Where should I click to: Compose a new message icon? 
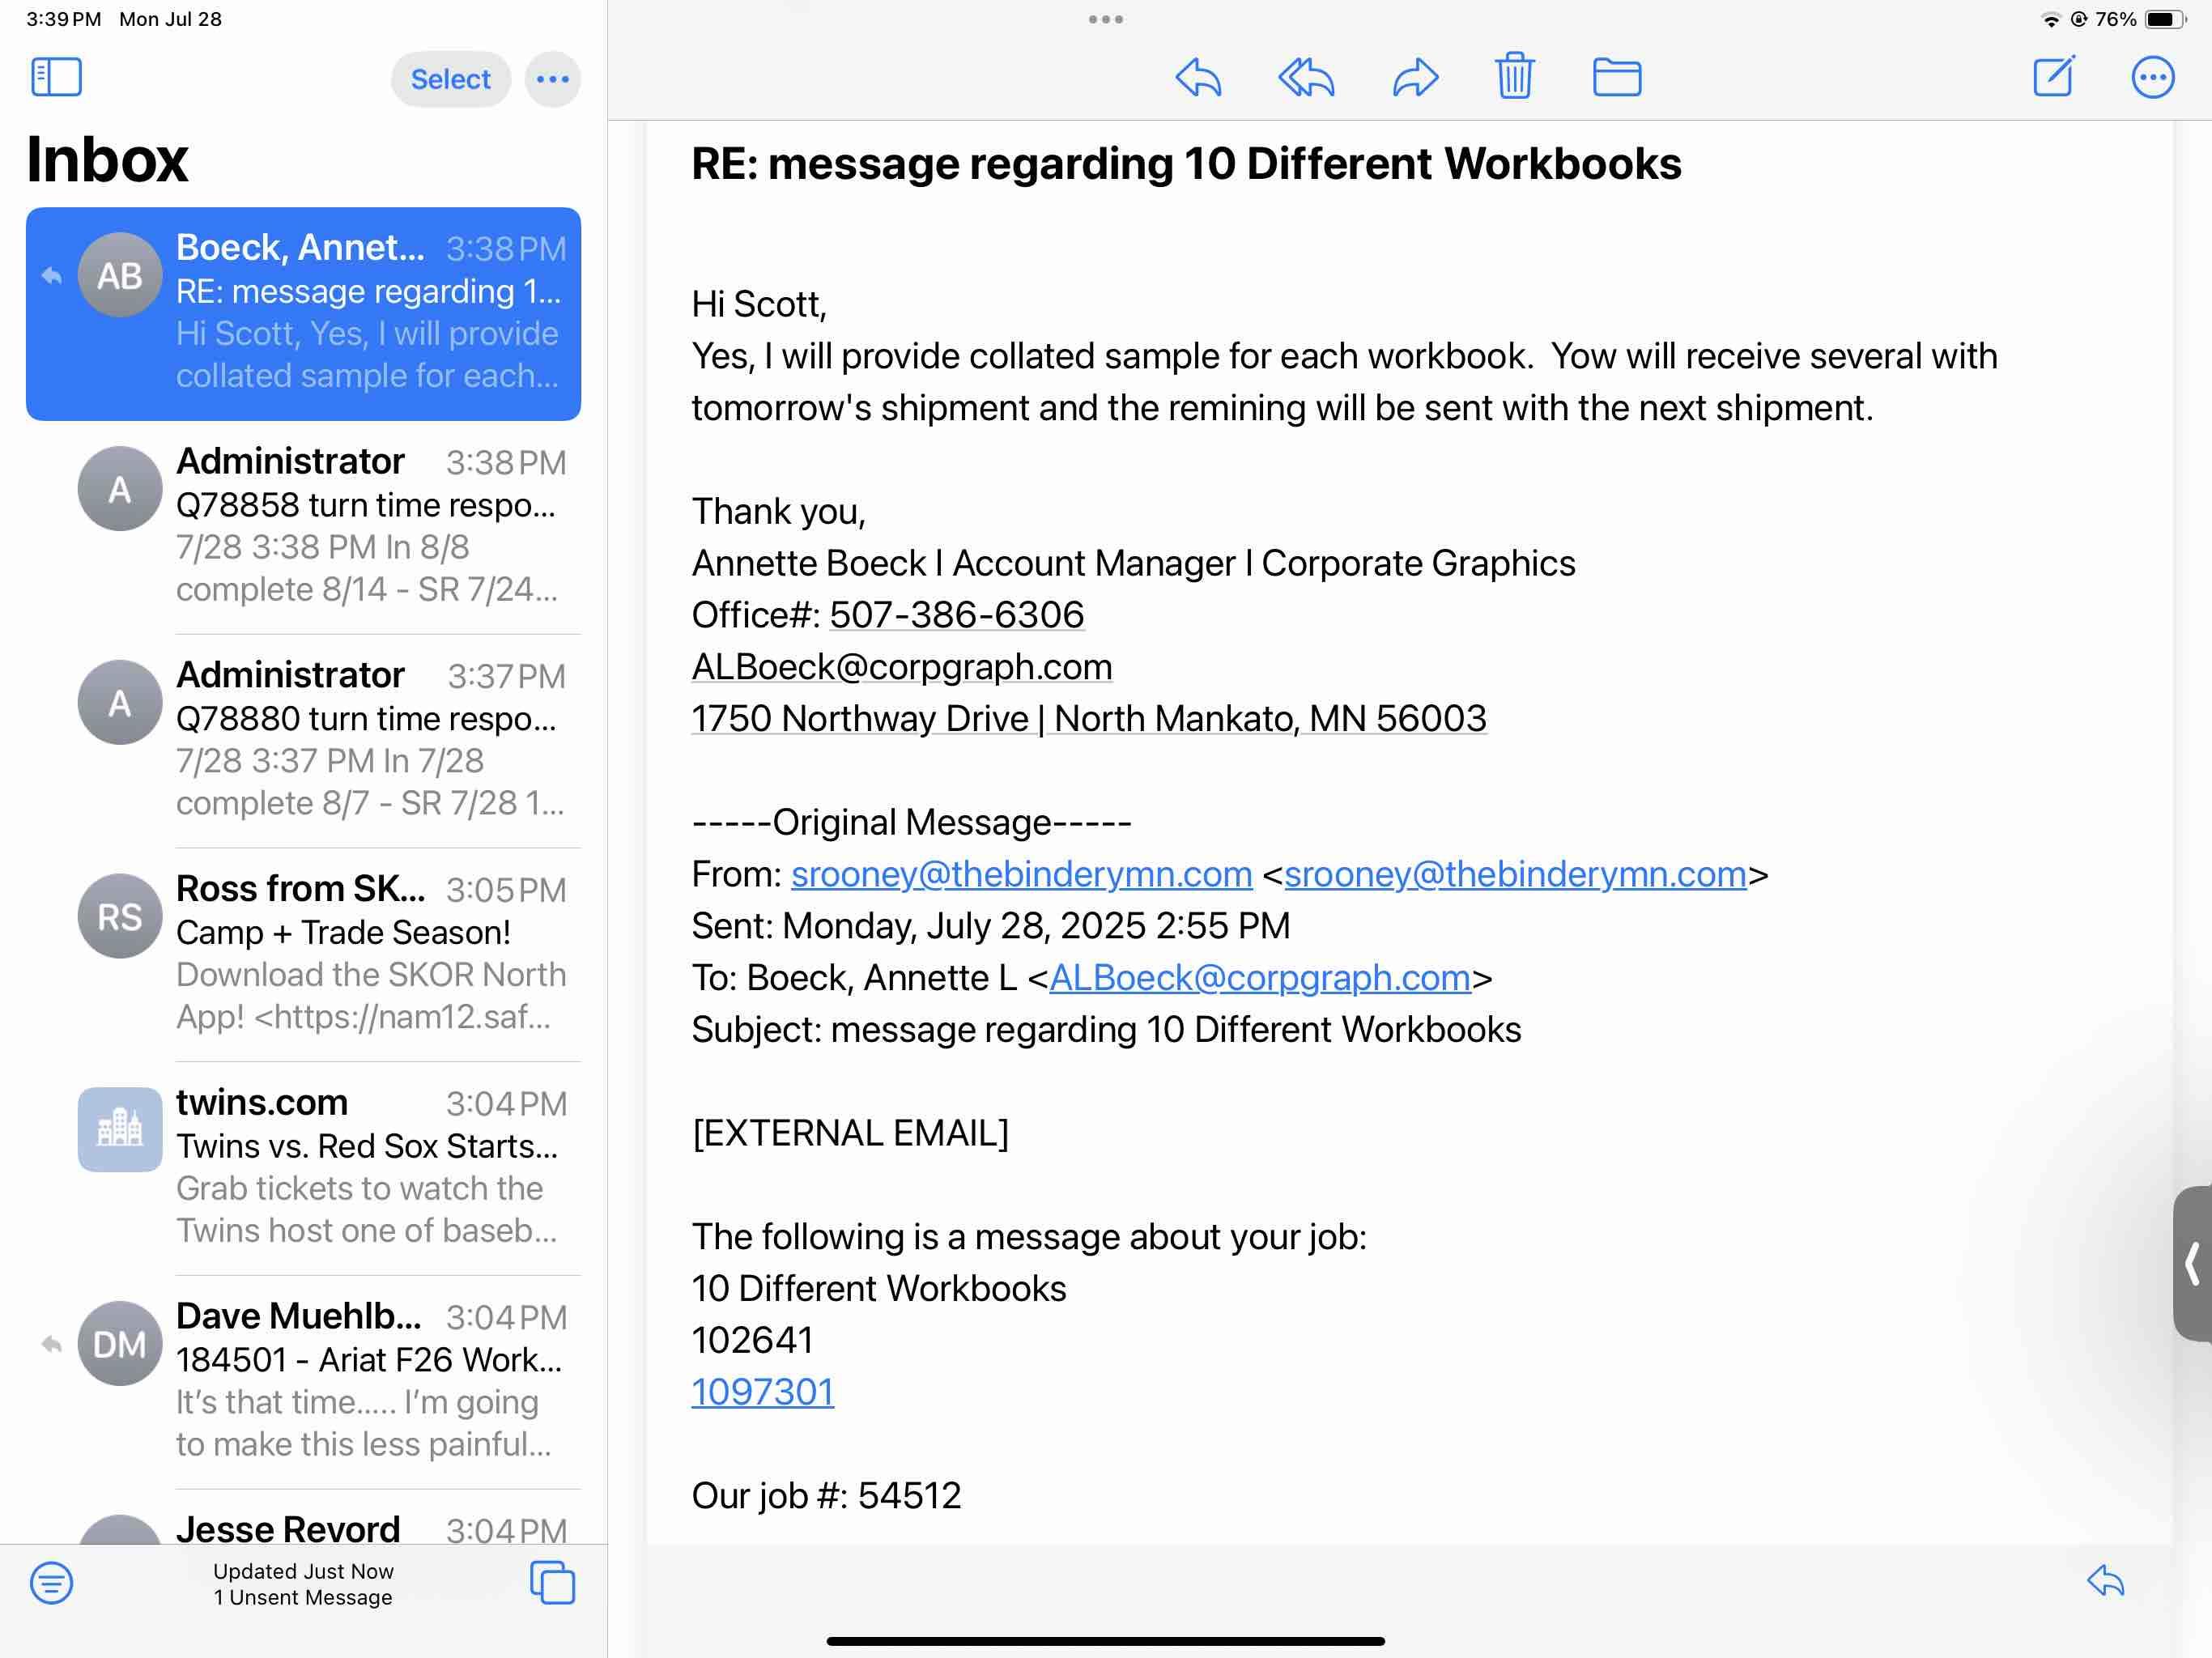tap(2054, 77)
